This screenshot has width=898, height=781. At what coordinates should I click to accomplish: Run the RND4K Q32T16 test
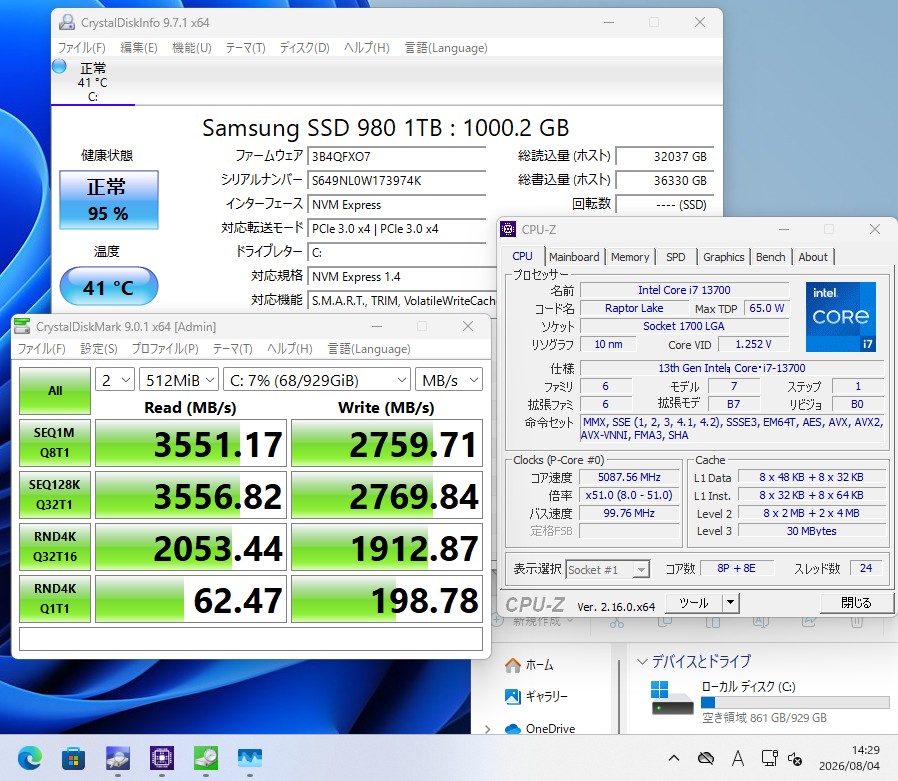[55, 547]
